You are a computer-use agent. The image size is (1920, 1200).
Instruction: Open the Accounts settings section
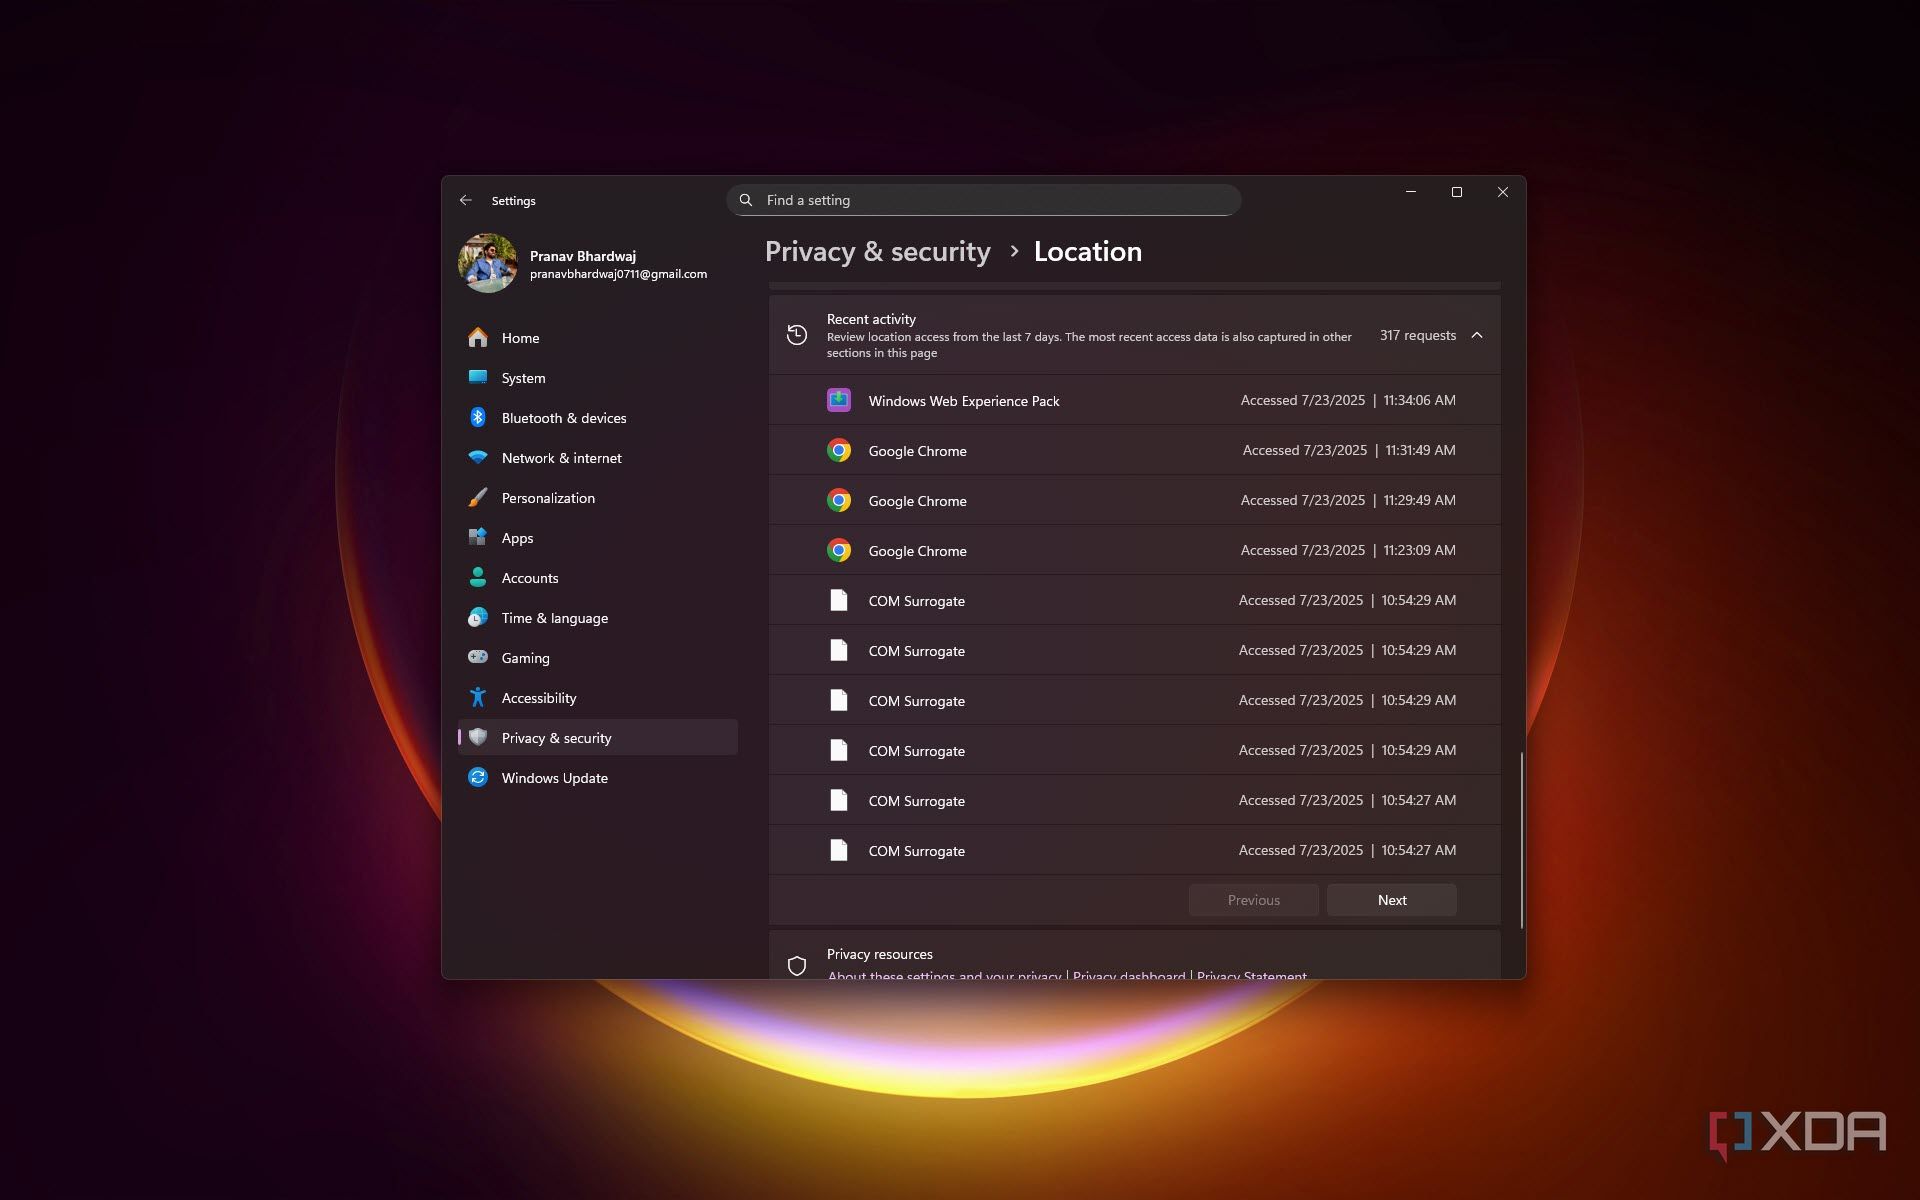pyautogui.click(x=529, y=578)
